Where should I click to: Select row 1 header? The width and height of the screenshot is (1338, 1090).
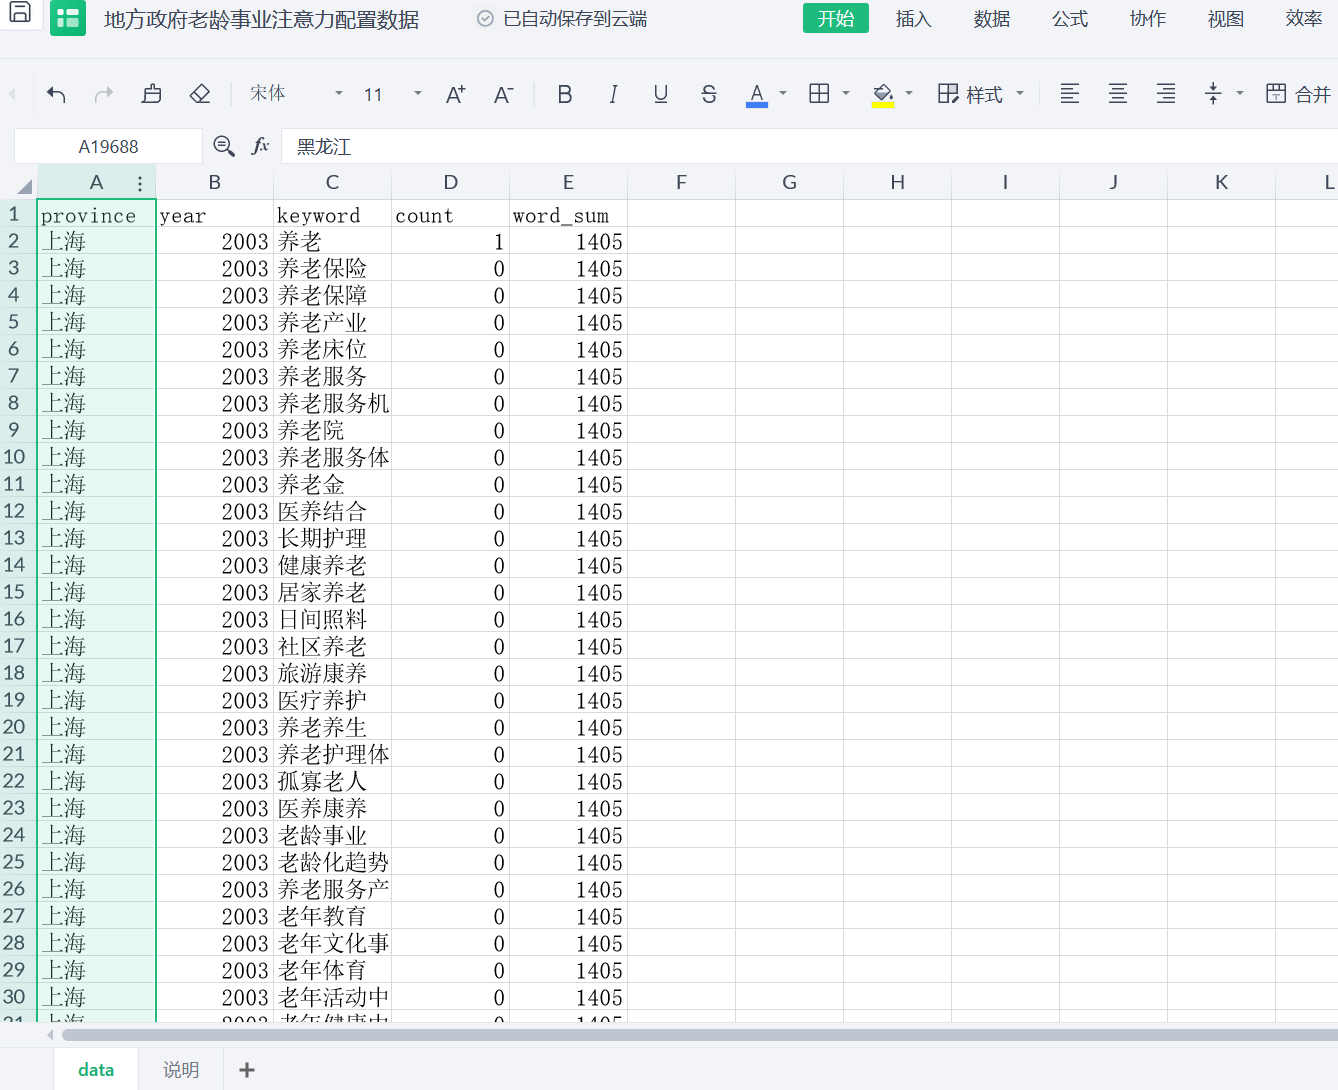14,214
